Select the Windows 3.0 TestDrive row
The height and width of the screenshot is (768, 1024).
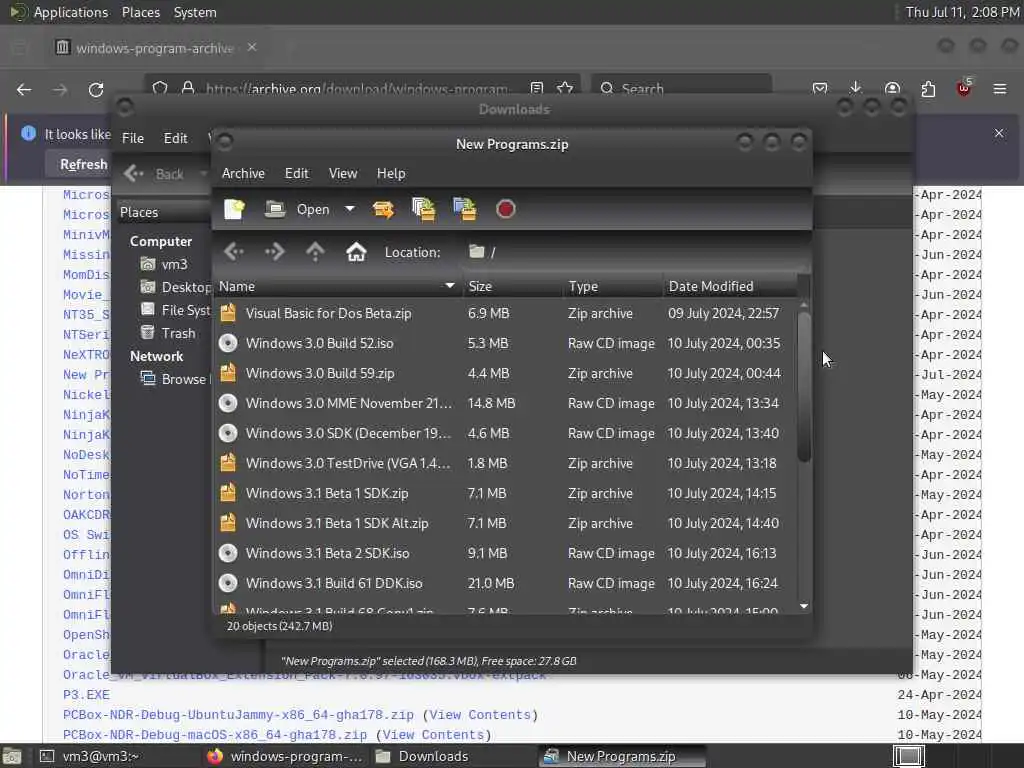coord(505,464)
